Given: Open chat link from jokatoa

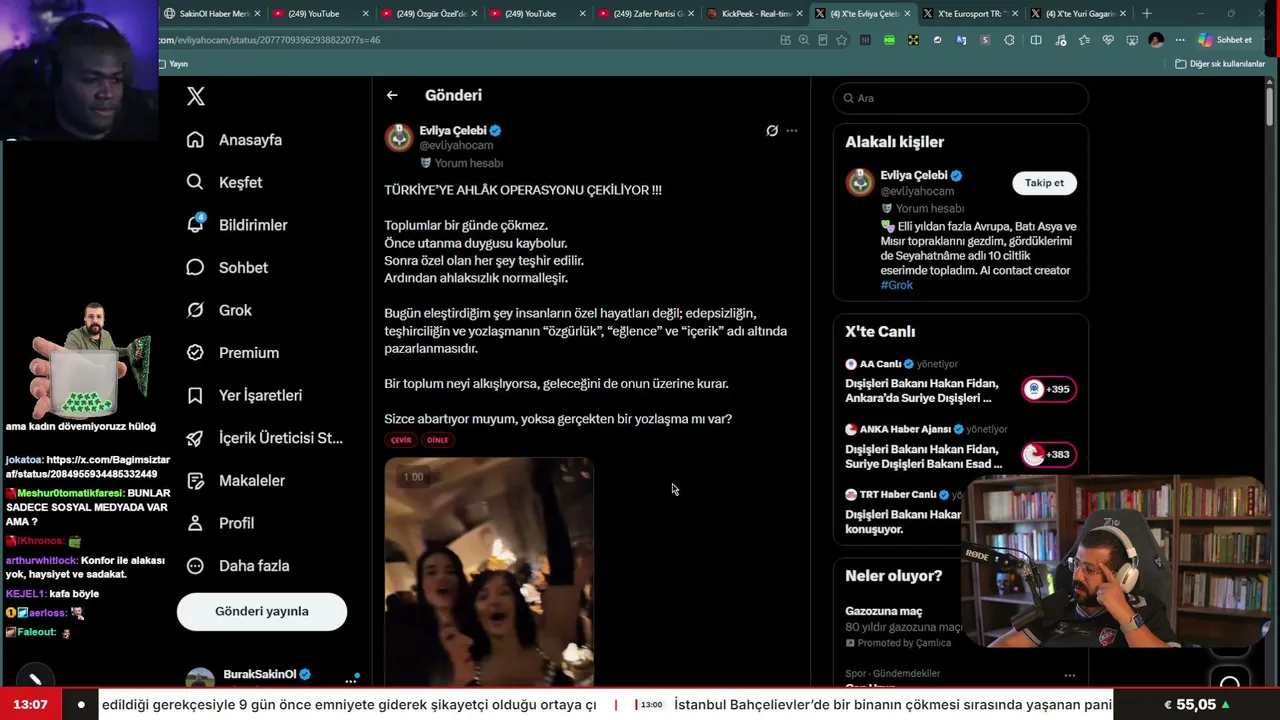Looking at the screenshot, I should pos(88,467).
